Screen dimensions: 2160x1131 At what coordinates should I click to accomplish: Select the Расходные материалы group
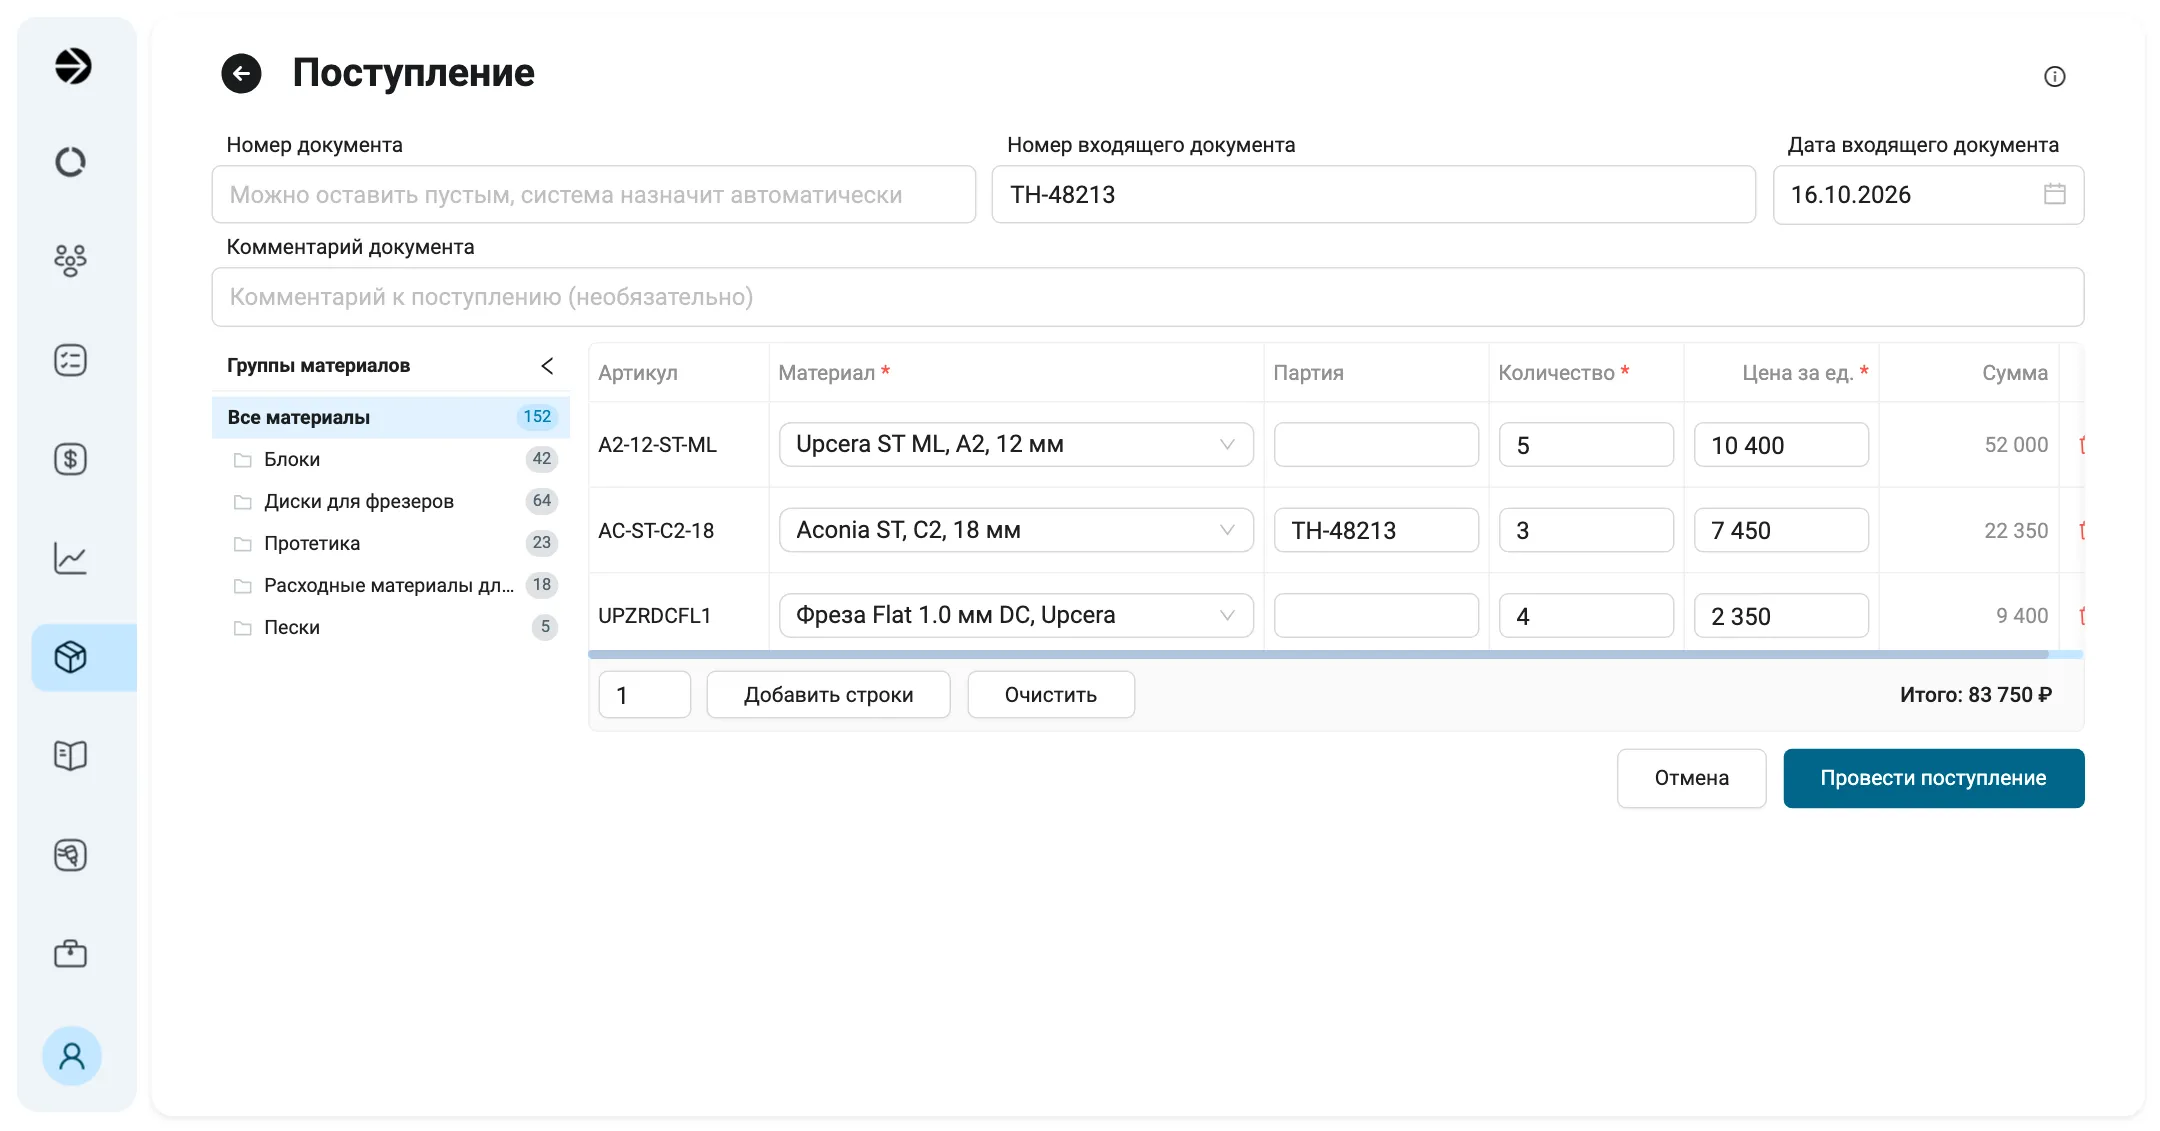coord(391,585)
